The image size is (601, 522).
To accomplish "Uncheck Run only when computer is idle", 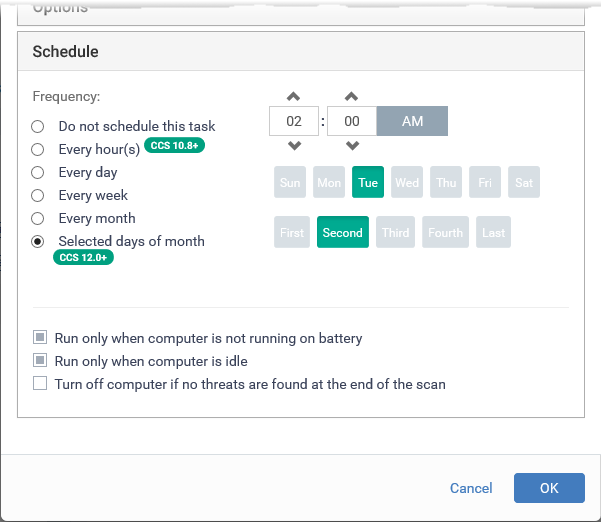I will pyautogui.click(x=40, y=360).
